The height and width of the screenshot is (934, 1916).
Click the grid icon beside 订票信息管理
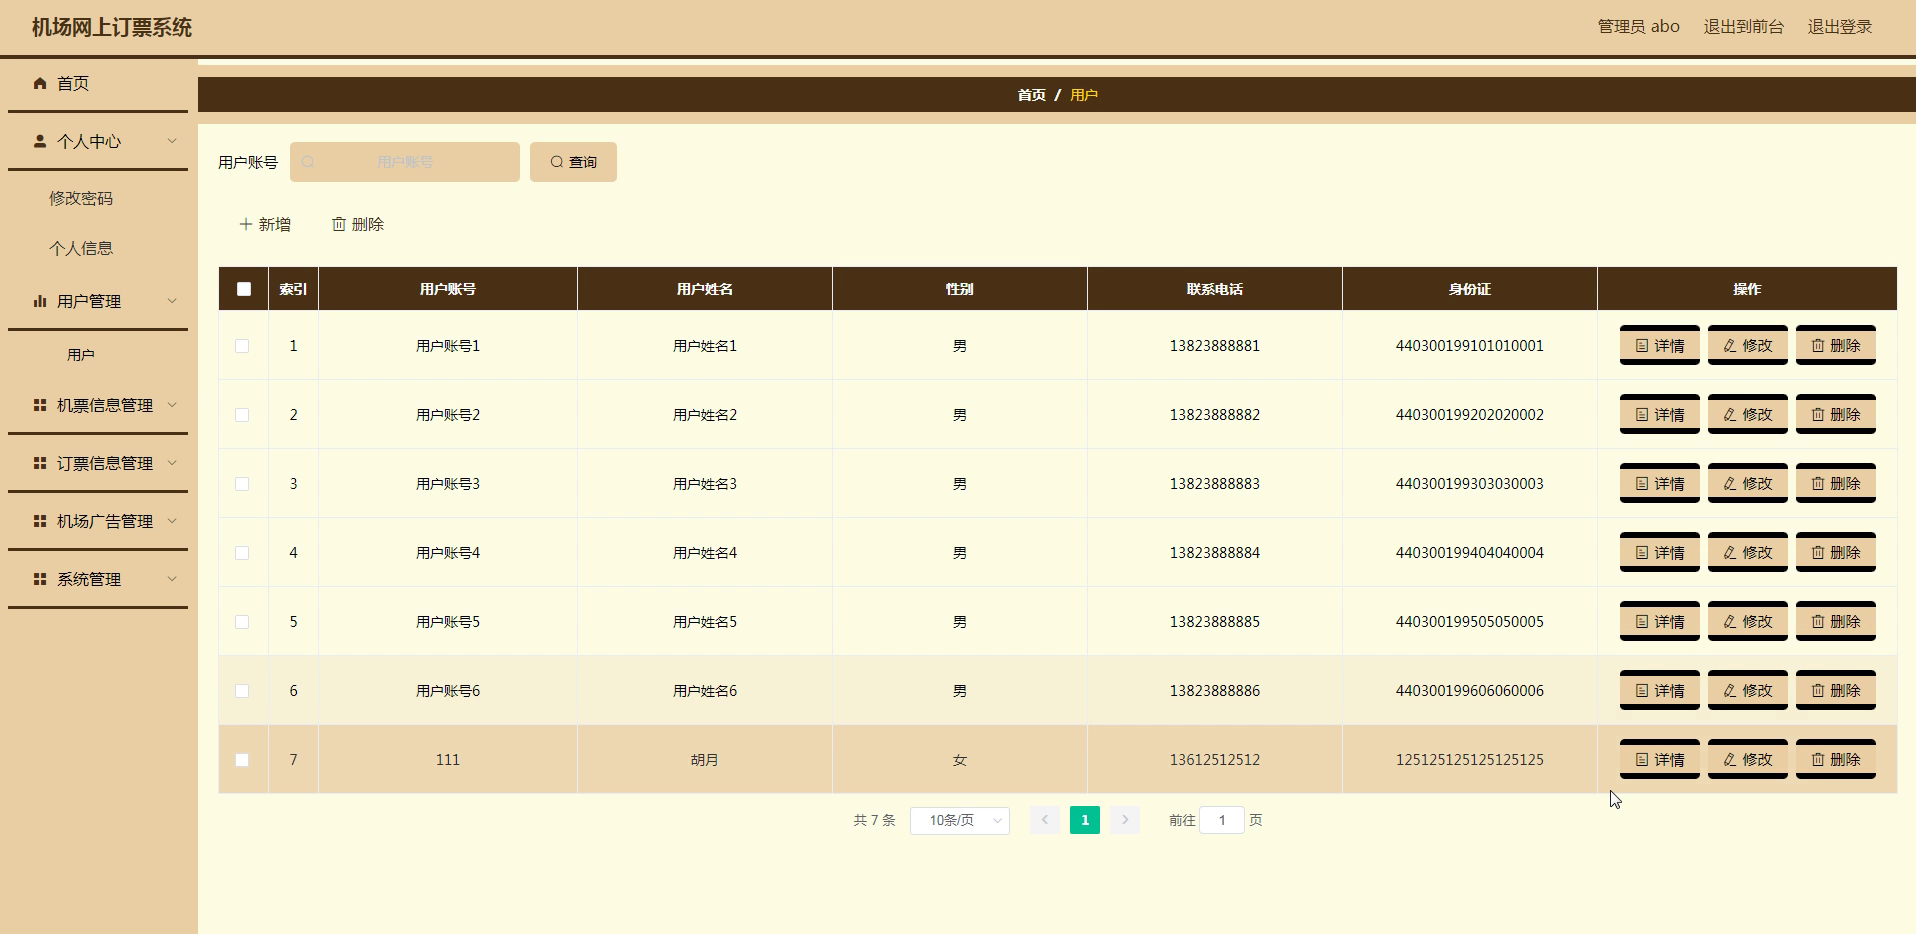pyautogui.click(x=40, y=463)
